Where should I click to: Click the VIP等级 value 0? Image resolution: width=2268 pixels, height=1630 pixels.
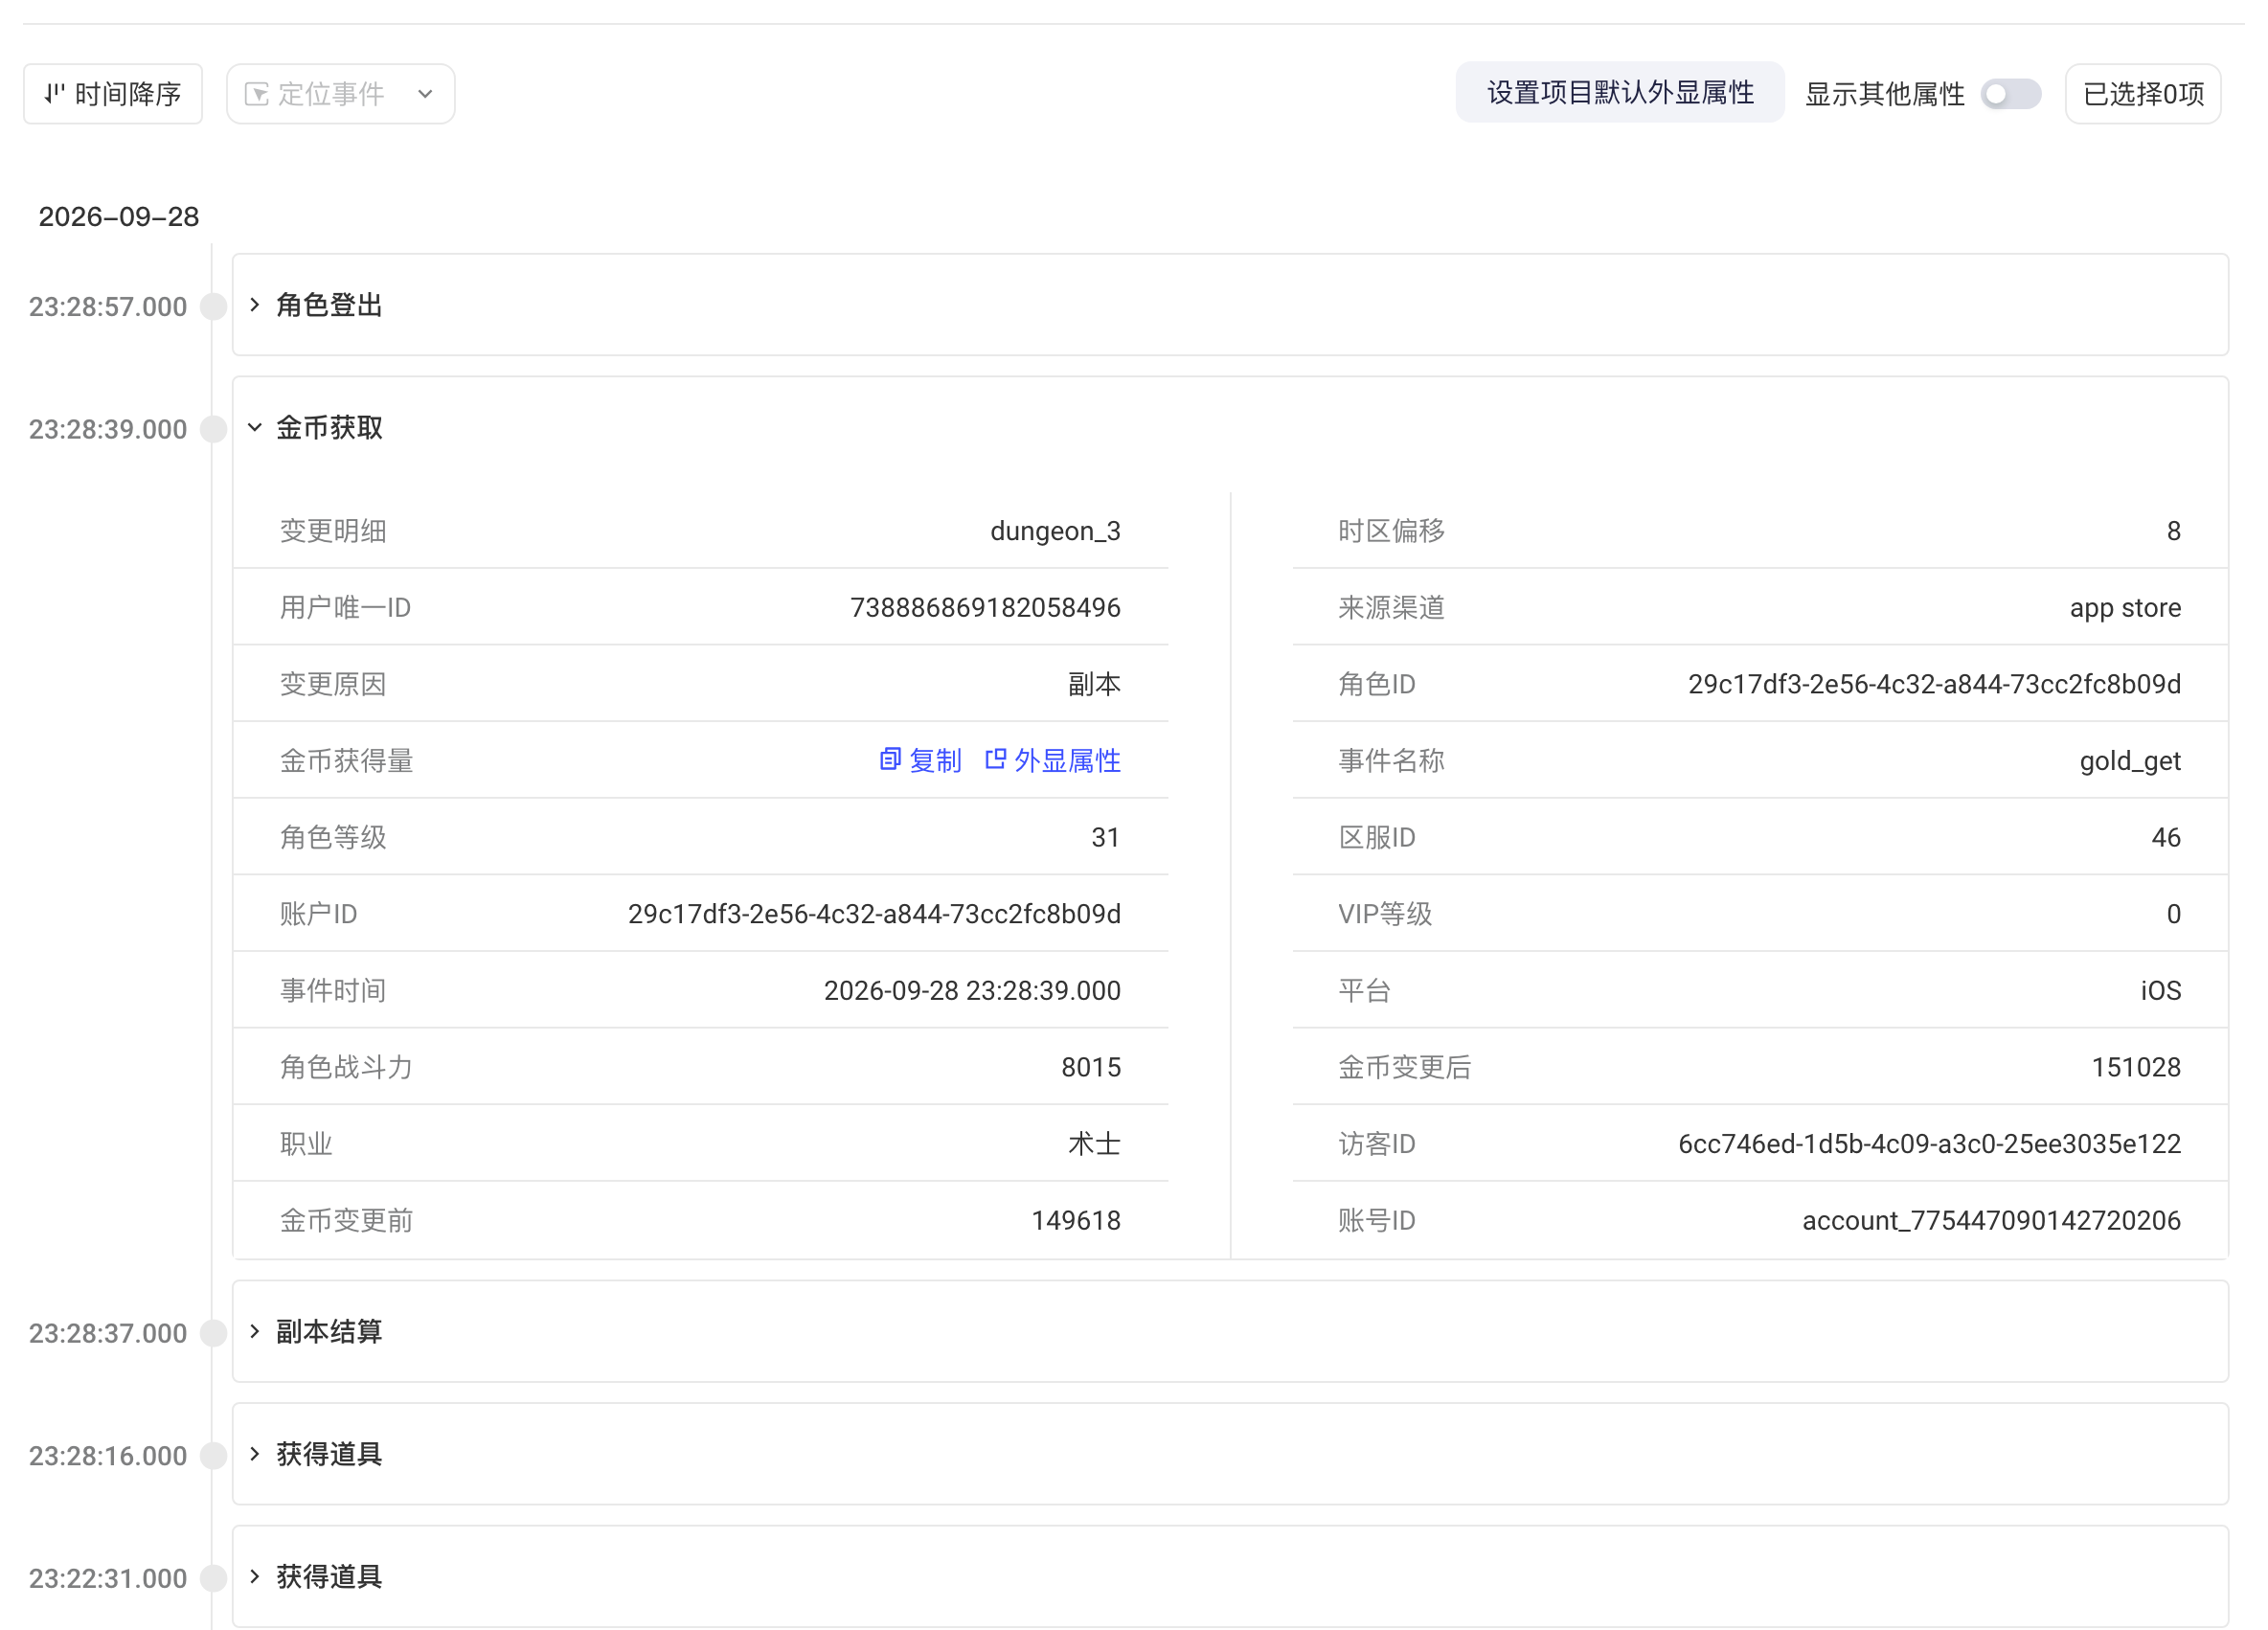(x=2173, y=914)
